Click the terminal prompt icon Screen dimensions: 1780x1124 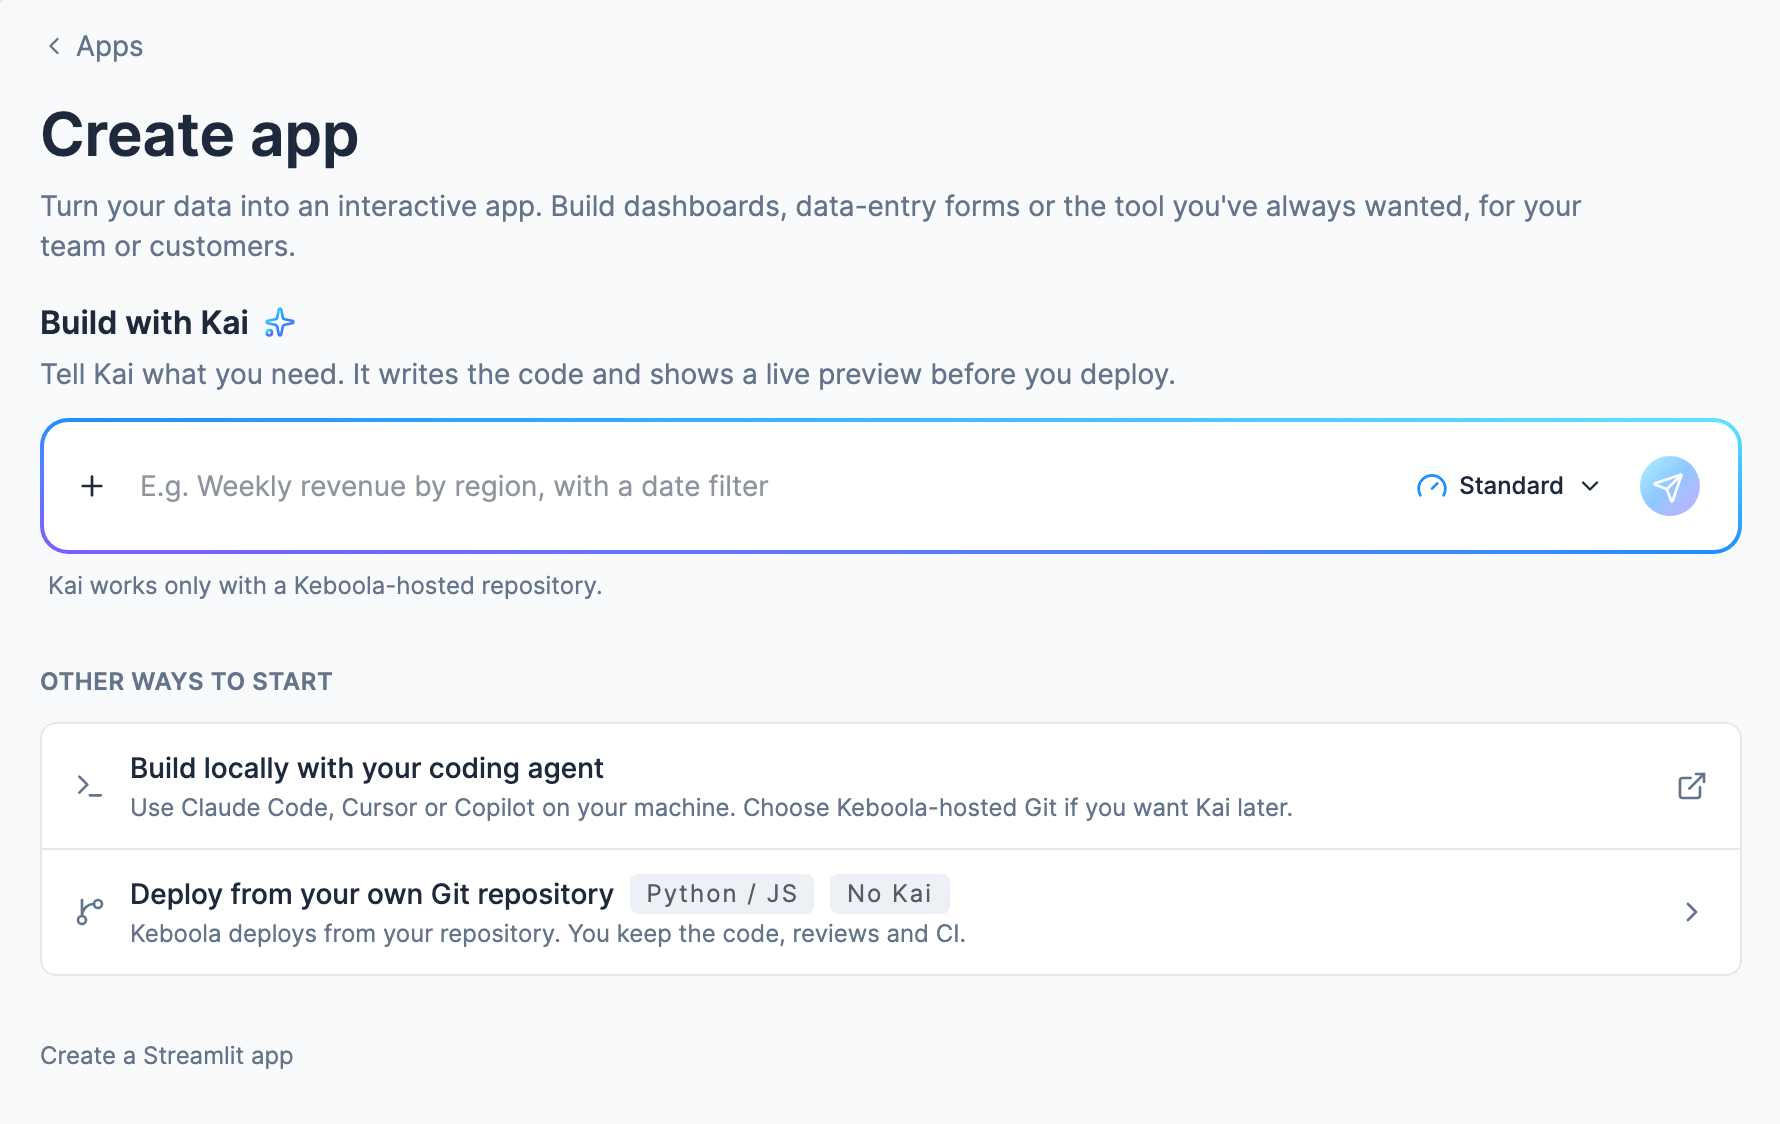click(90, 786)
